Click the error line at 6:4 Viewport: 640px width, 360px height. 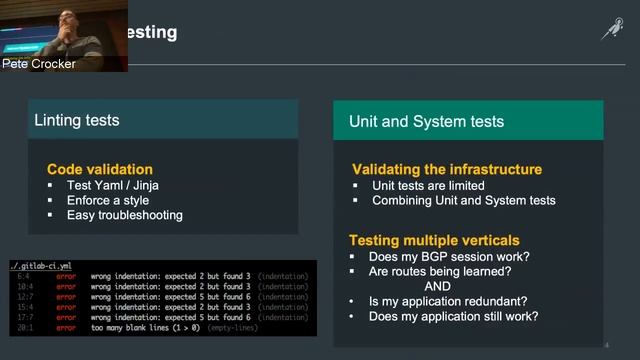tap(162, 276)
